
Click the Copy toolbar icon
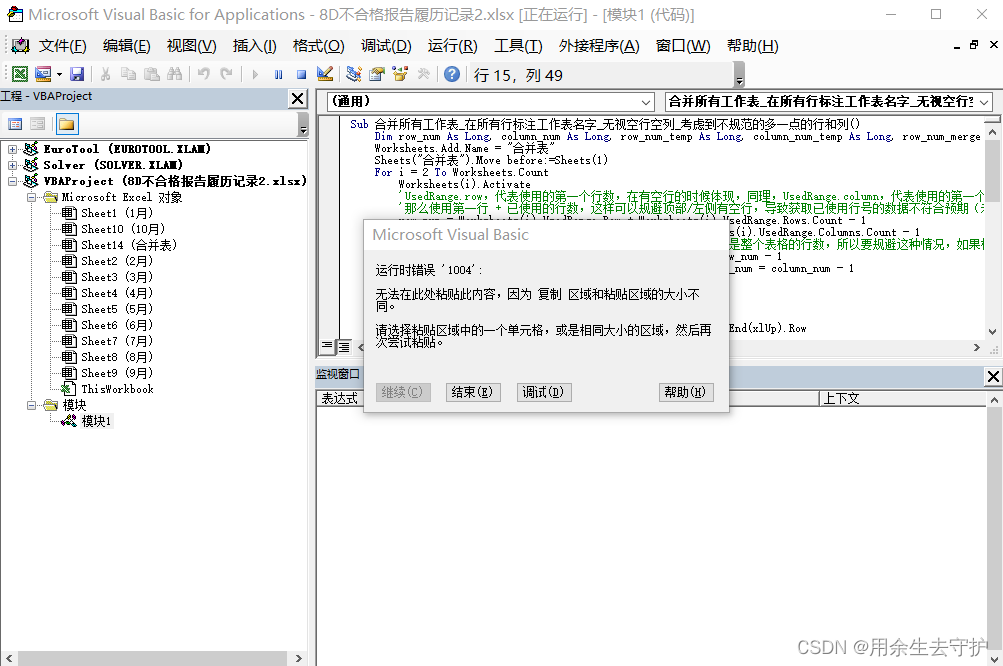[129, 74]
